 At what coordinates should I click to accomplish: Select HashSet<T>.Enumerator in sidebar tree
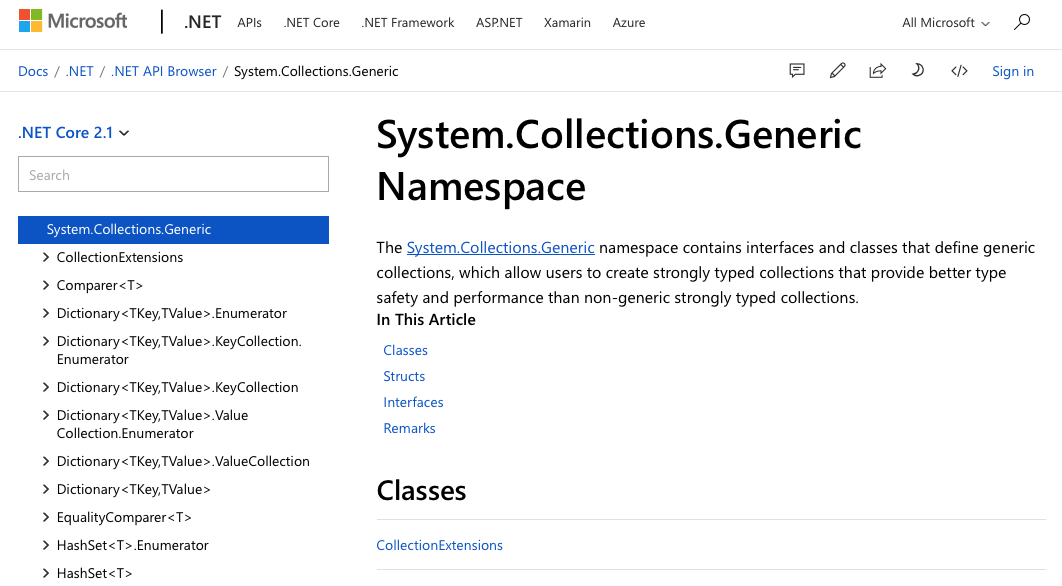133,545
